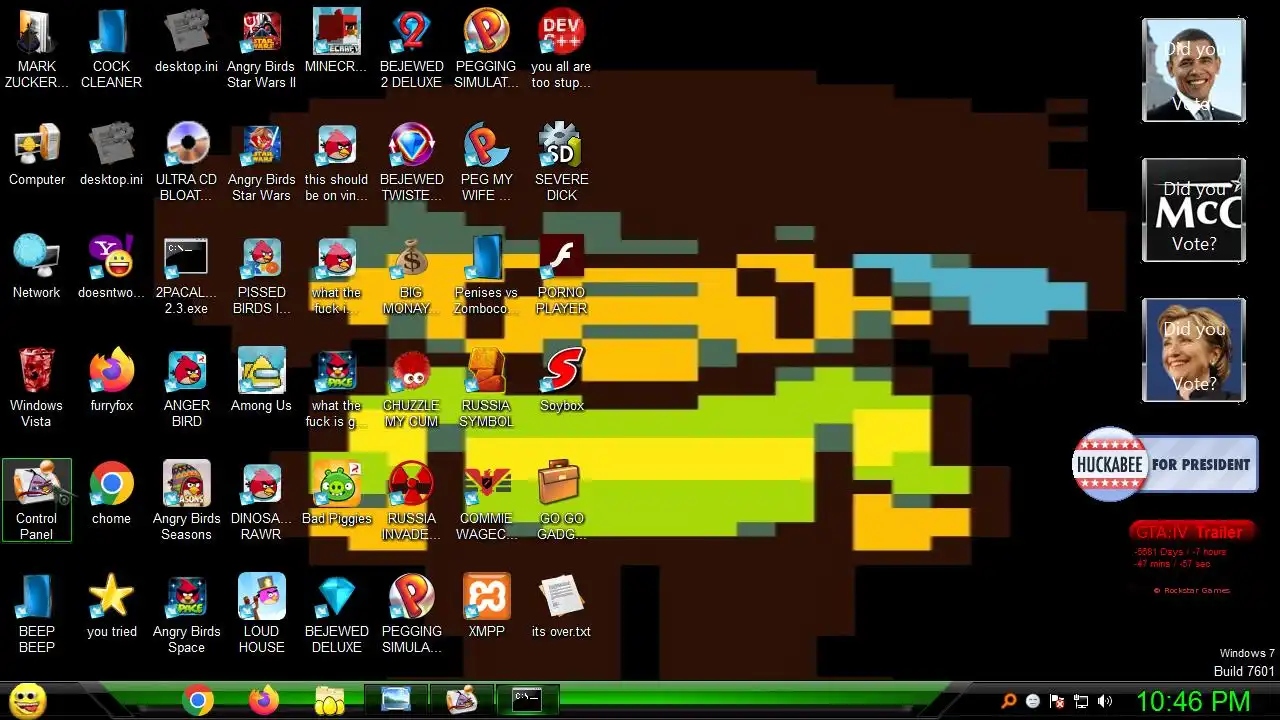Image resolution: width=1280 pixels, height=720 pixels.
Task: Open the Action Center flag tray icon
Action: pos(1057,702)
